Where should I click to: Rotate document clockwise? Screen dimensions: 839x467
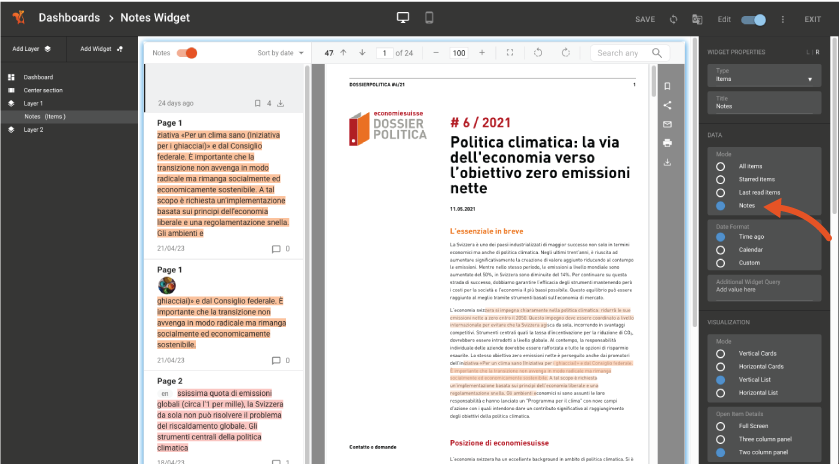click(x=566, y=52)
